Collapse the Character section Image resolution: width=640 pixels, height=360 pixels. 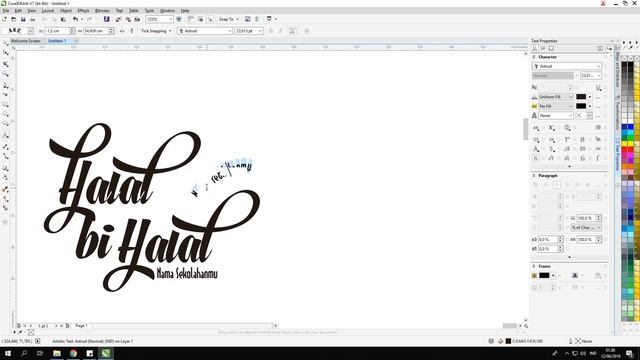pos(534,57)
